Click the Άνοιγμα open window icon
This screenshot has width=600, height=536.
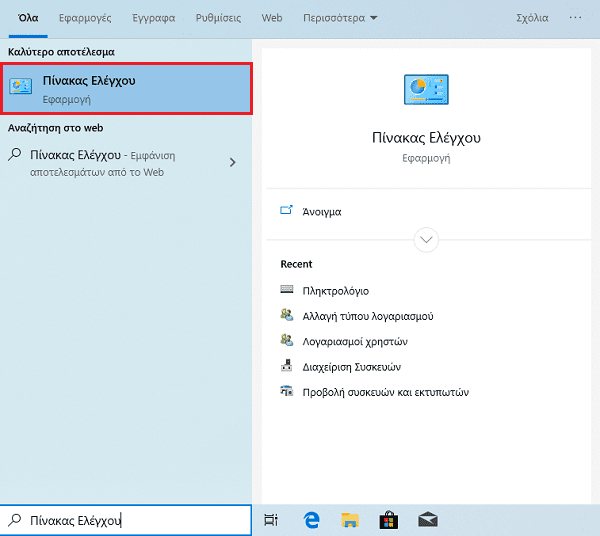click(x=286, y=210)
